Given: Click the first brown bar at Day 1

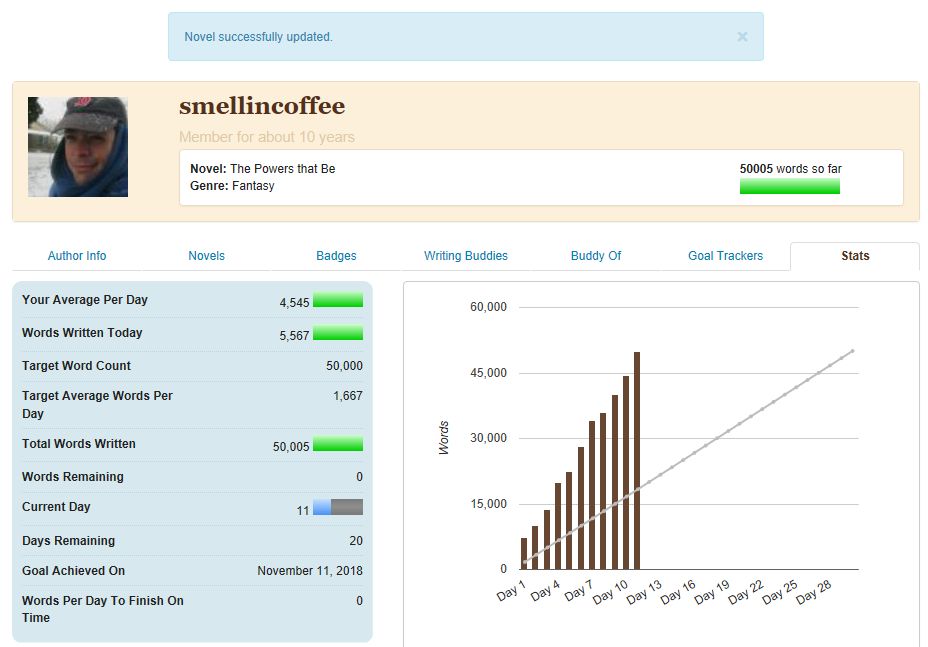Looking at the screenshot, I should click(523, 553).
